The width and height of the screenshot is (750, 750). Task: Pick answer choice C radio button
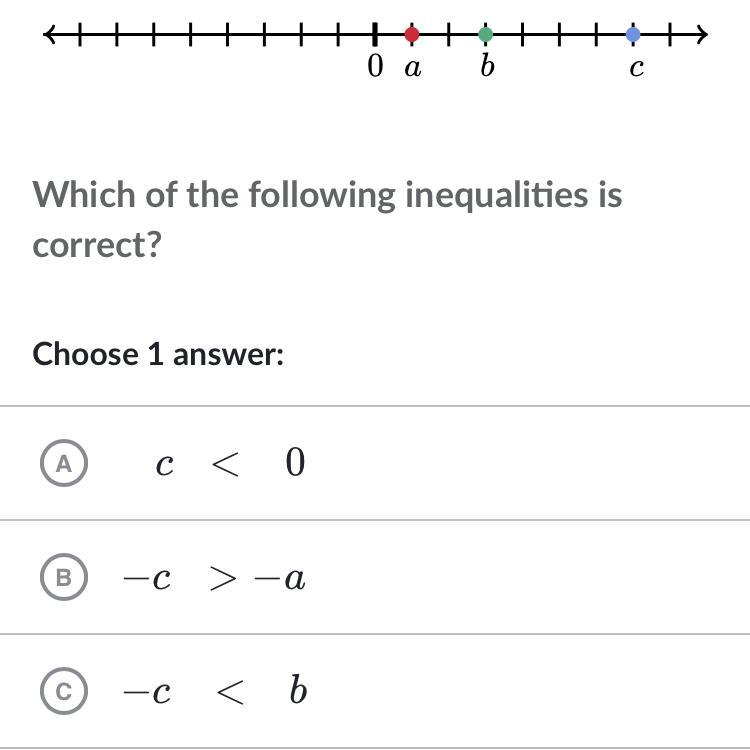click(x=65, y=691)
